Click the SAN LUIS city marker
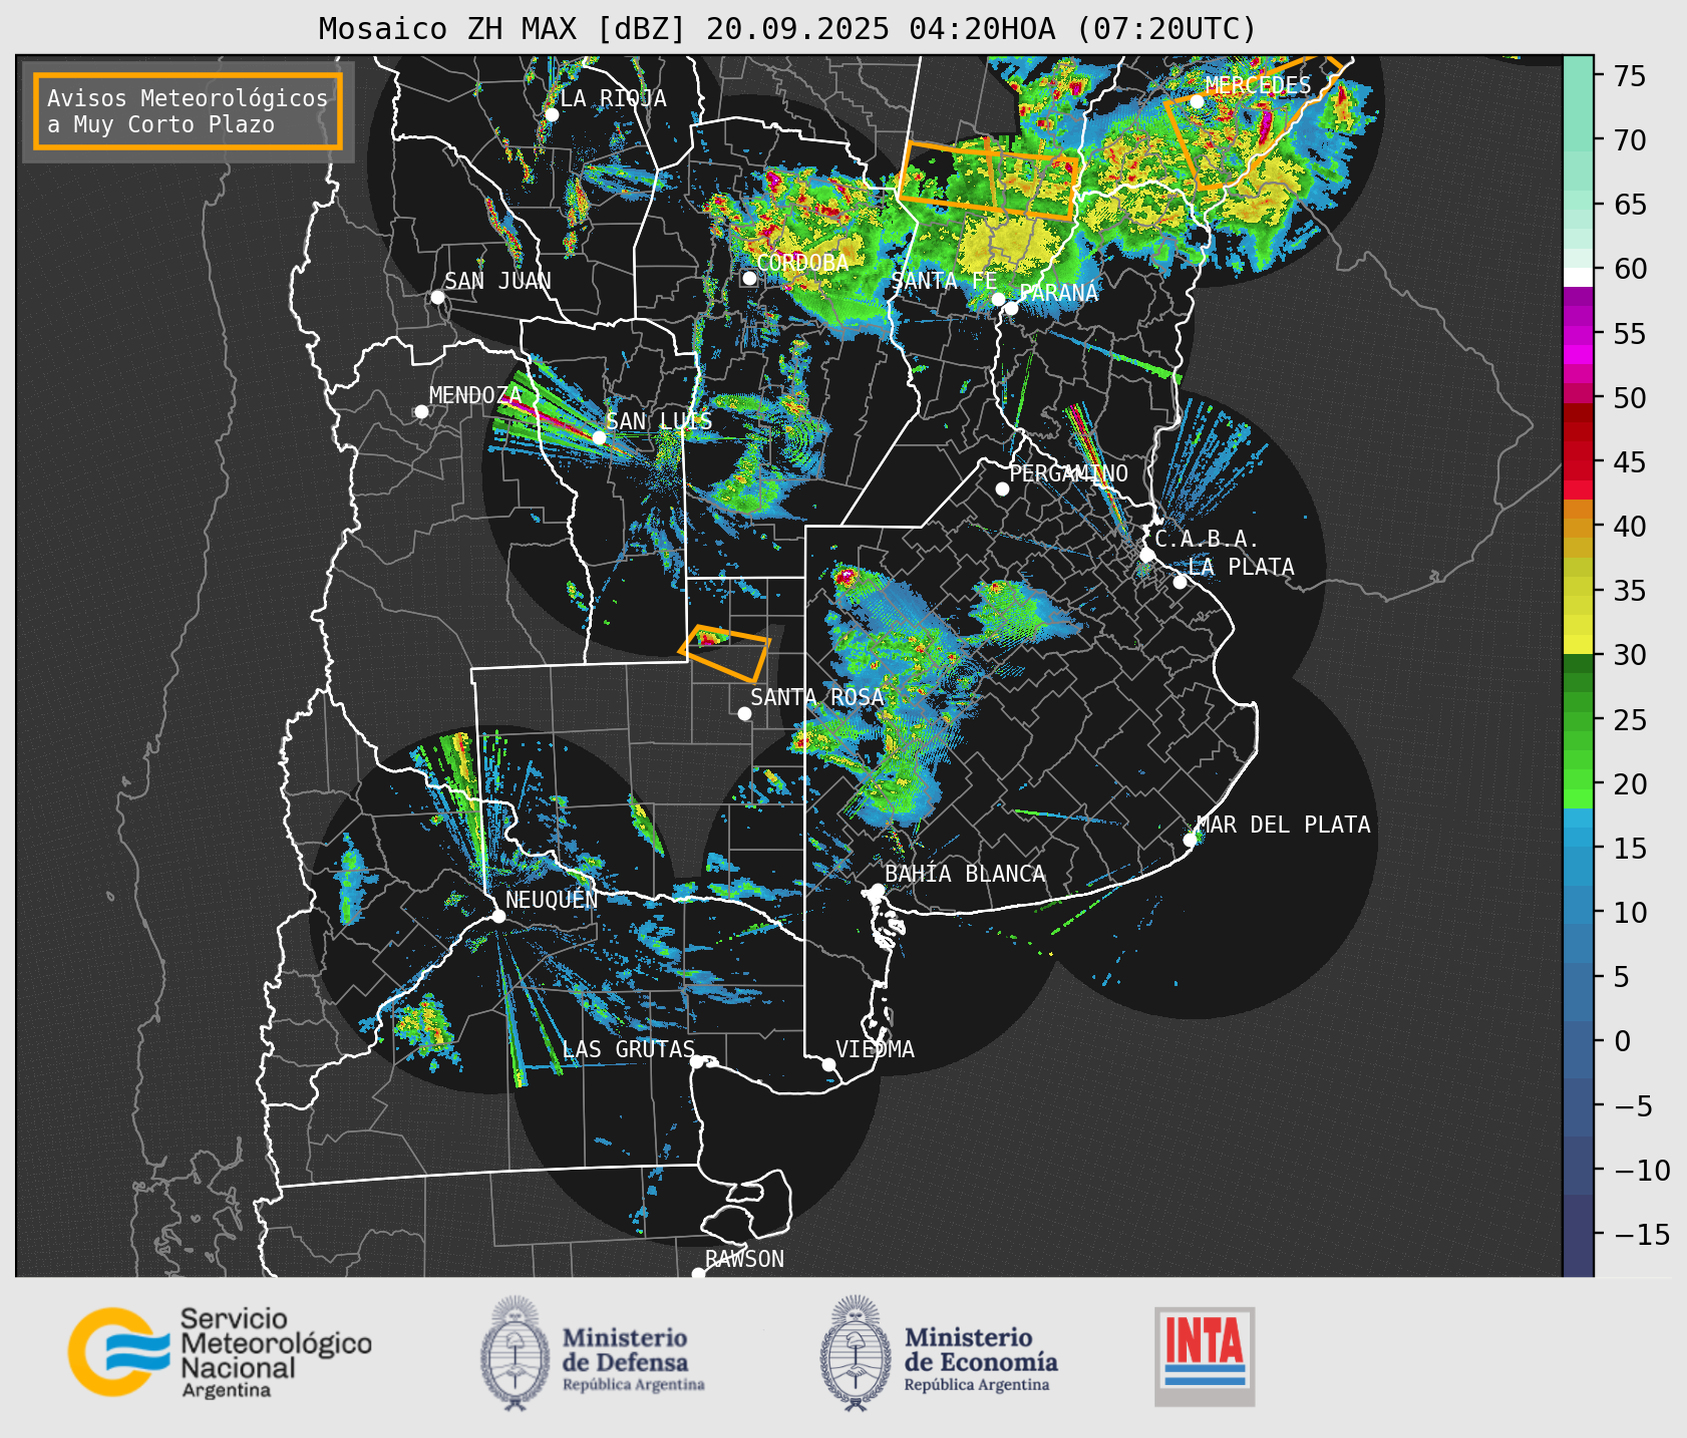1687x1438 pixels. (x=599, y=438)
